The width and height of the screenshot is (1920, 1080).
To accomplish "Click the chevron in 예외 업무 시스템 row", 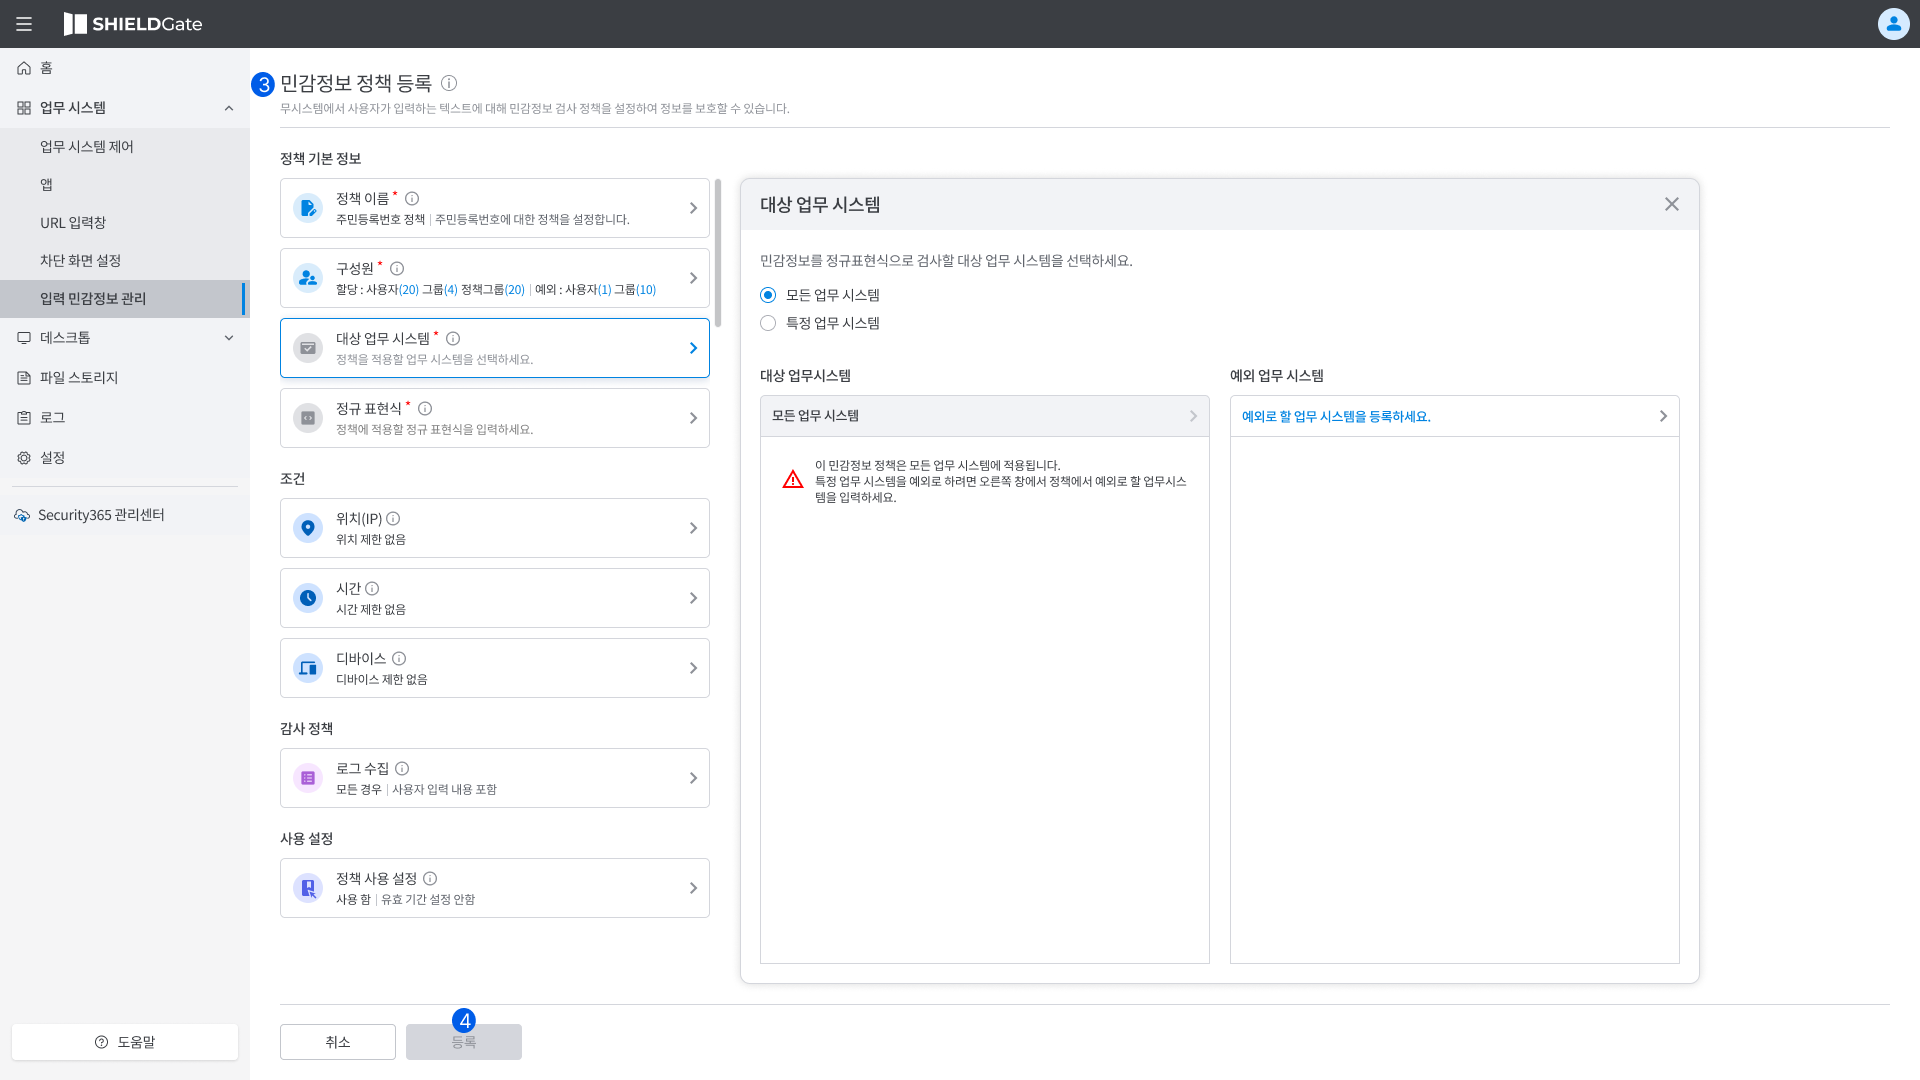I will point(1663,416).
